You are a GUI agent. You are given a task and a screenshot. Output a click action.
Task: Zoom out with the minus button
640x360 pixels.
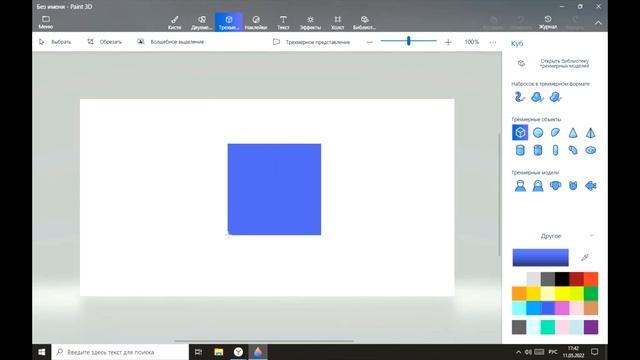tap(369, 42)
